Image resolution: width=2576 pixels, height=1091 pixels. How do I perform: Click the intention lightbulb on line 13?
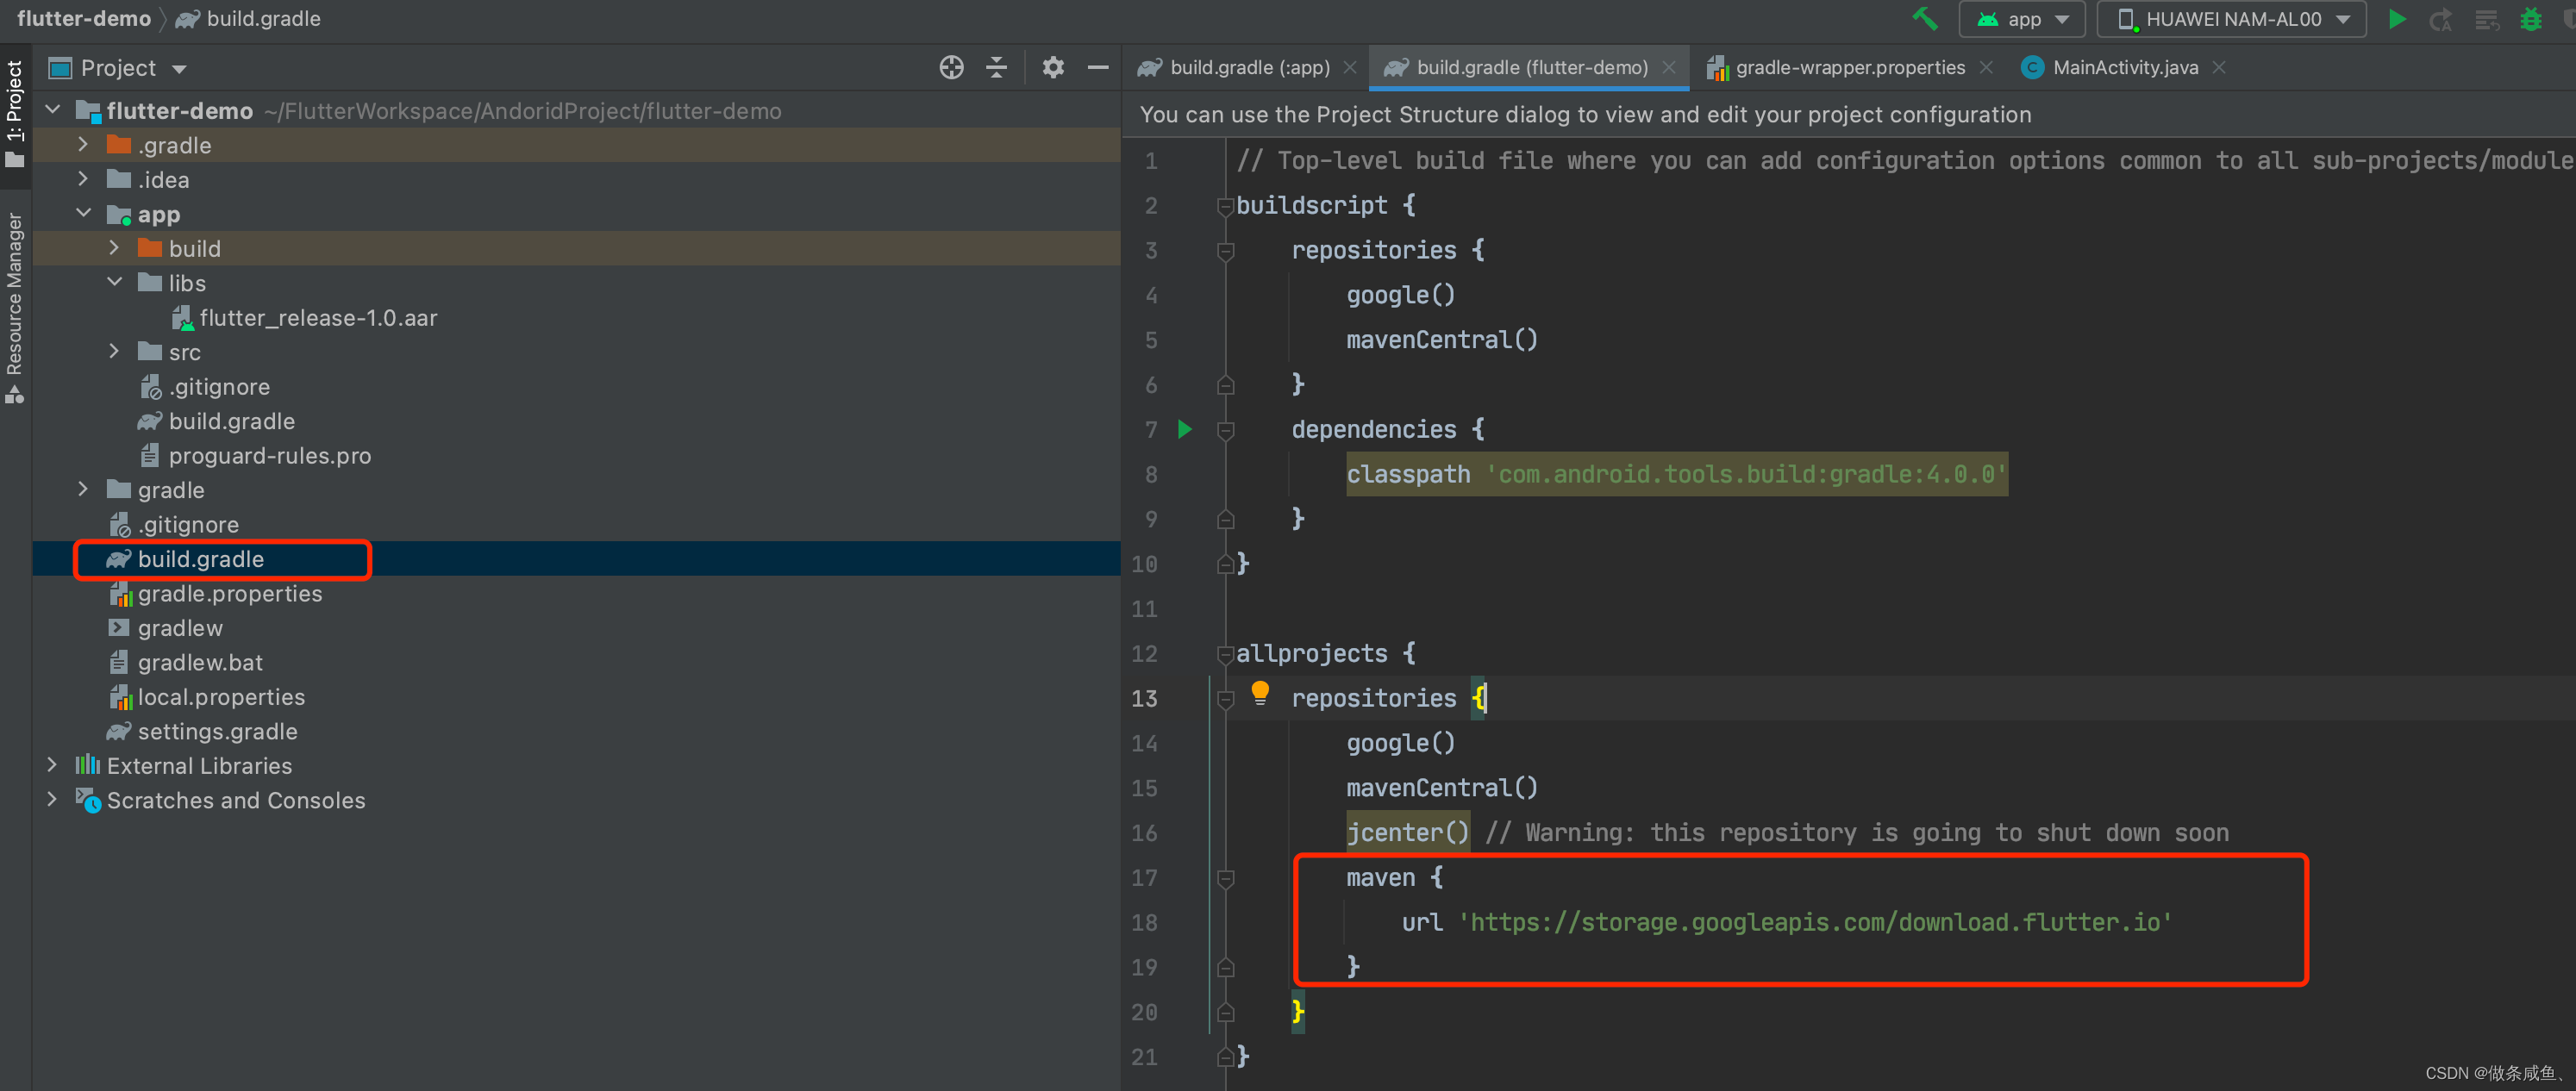pyautogui.click(x=1260, y=692)
